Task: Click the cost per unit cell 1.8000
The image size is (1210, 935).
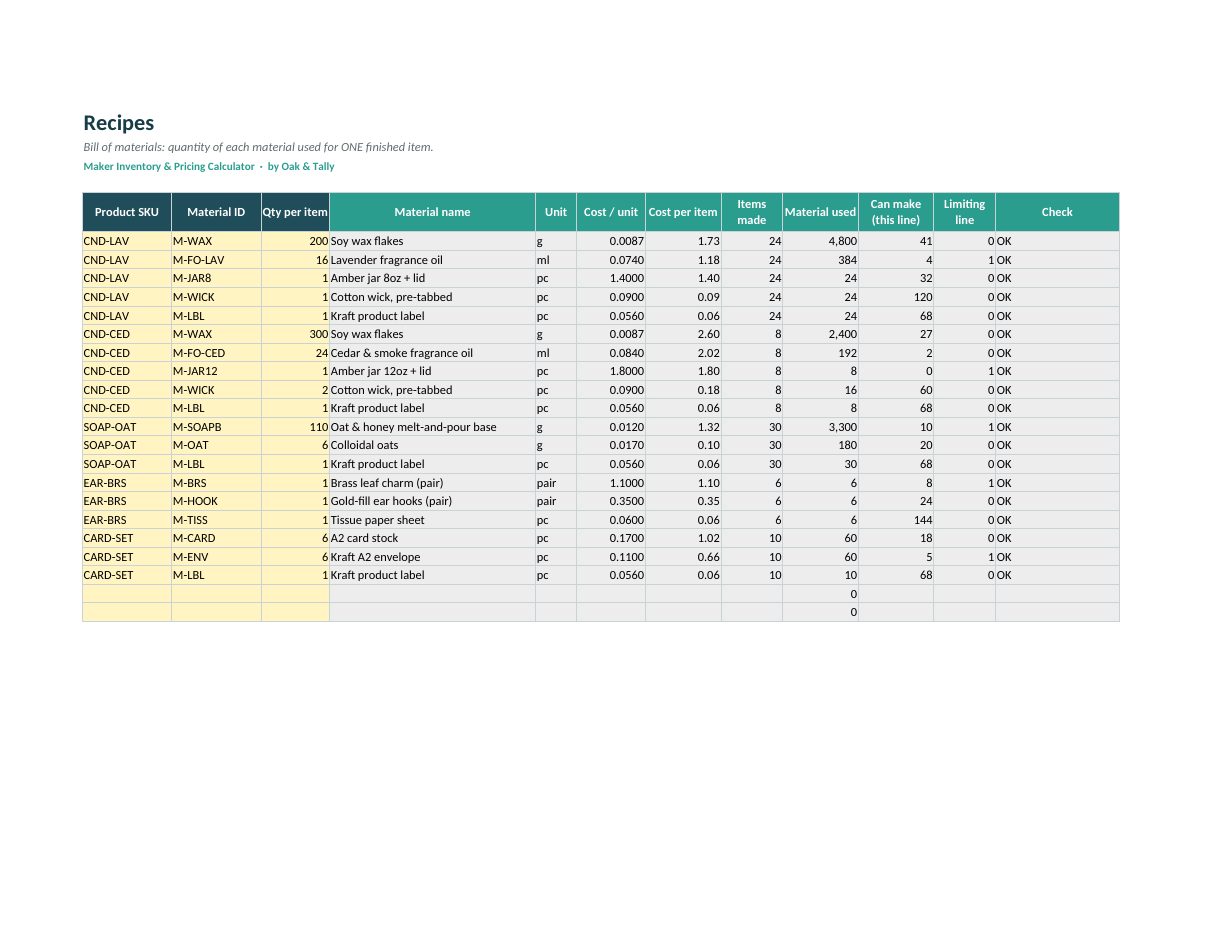Action: [x=611, y=371]
